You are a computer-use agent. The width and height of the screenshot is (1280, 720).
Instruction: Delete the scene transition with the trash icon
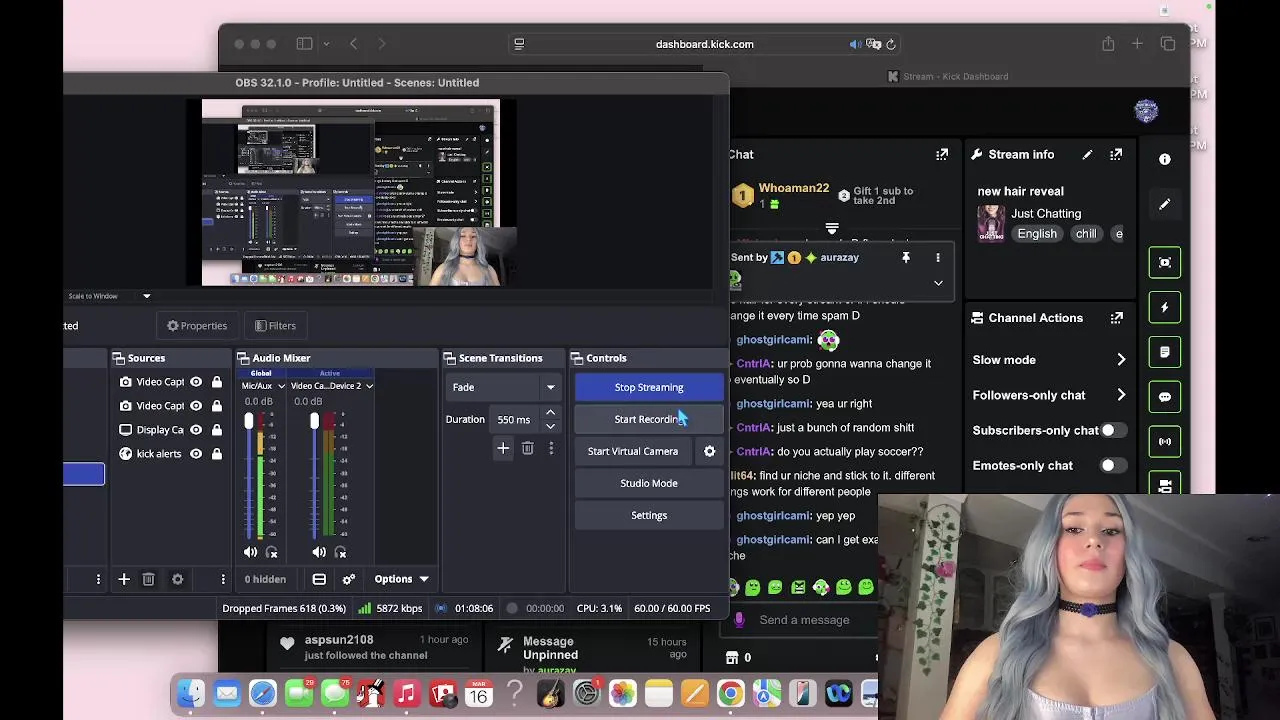click(527, 449)
